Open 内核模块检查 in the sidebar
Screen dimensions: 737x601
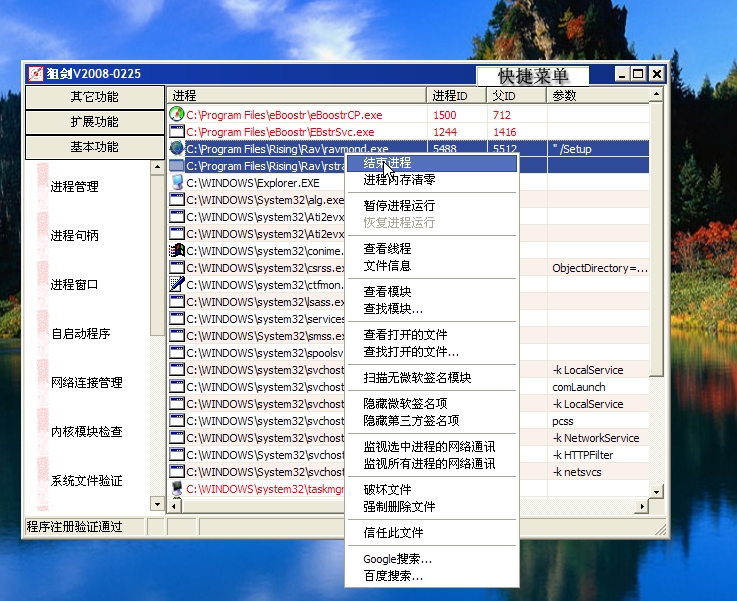pos(86,431)
